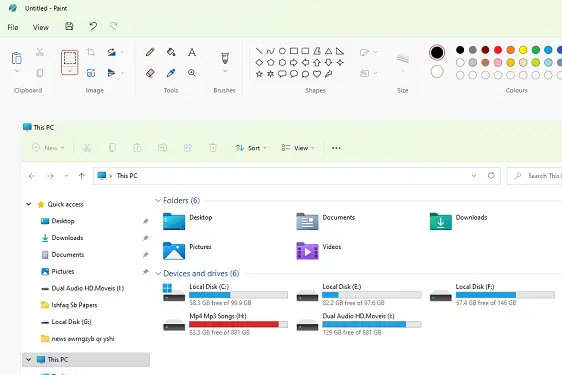Screen dimensions: 562x375
Task: Select the Pencil tool in Paint
Action: pyautogui.click(x=150, y=52)
